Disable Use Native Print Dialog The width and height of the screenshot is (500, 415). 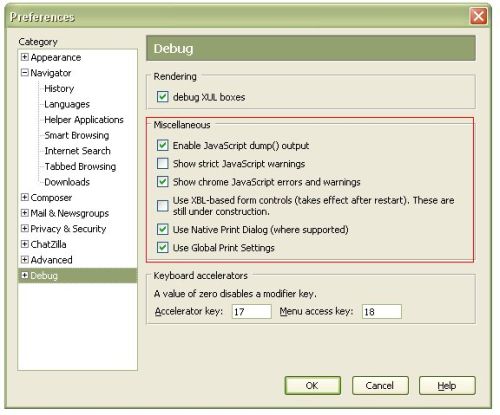click(163, 229)
